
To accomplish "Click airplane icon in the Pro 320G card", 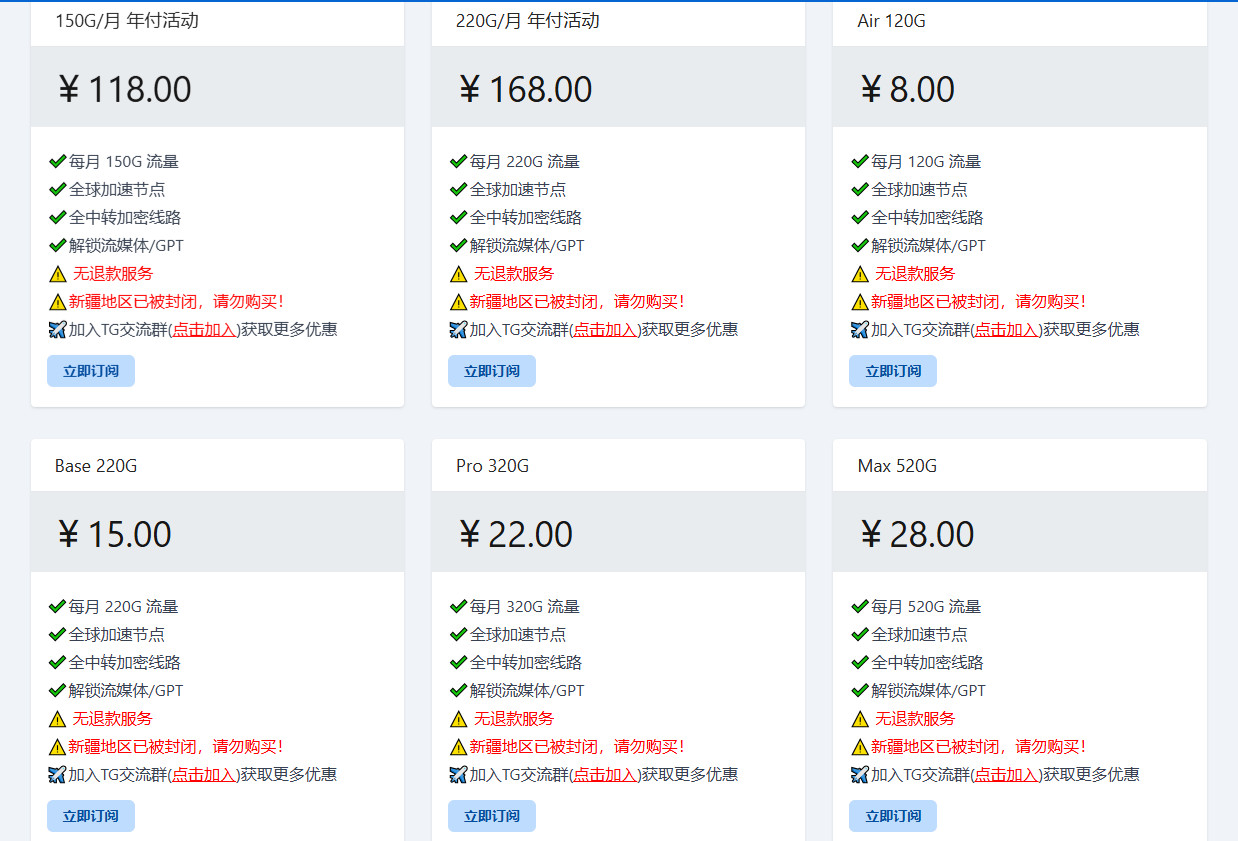I will coord(458,775).
